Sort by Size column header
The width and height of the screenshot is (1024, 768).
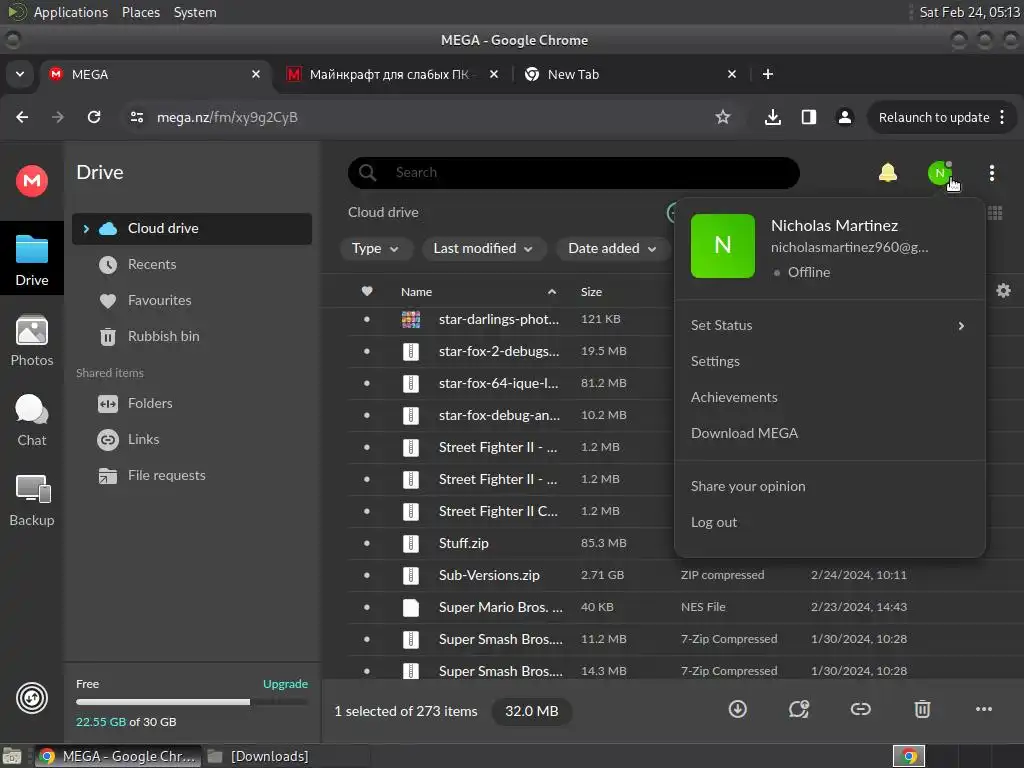click(591, 292)
